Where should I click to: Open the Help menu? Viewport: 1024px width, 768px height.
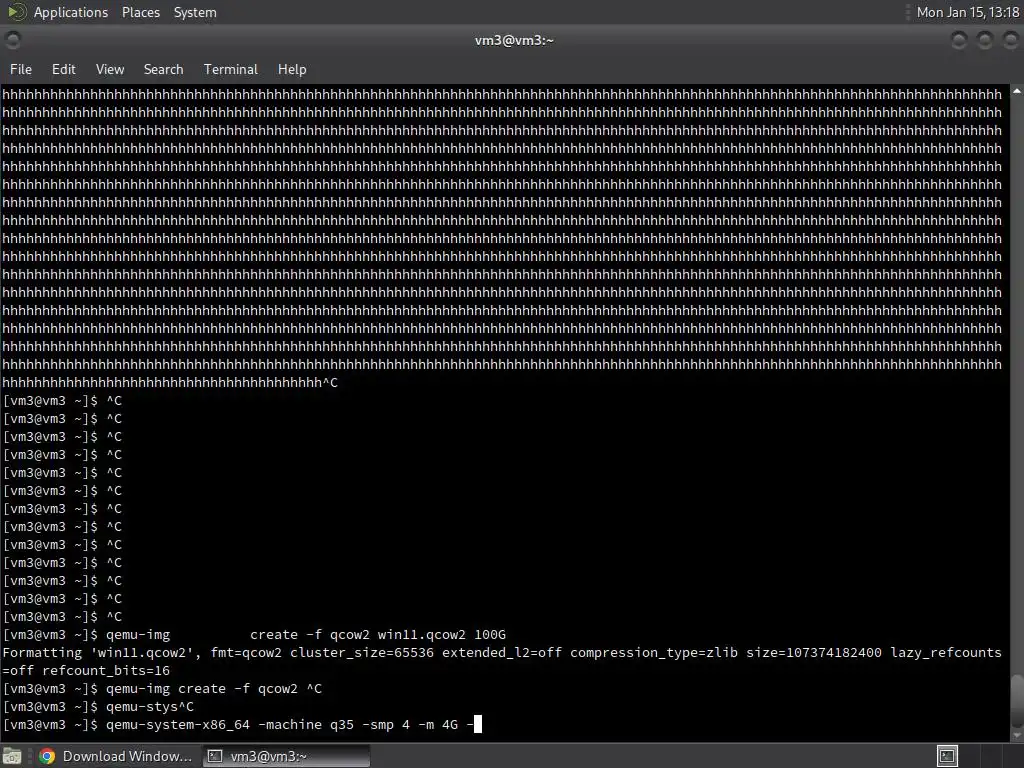point(292,69)
